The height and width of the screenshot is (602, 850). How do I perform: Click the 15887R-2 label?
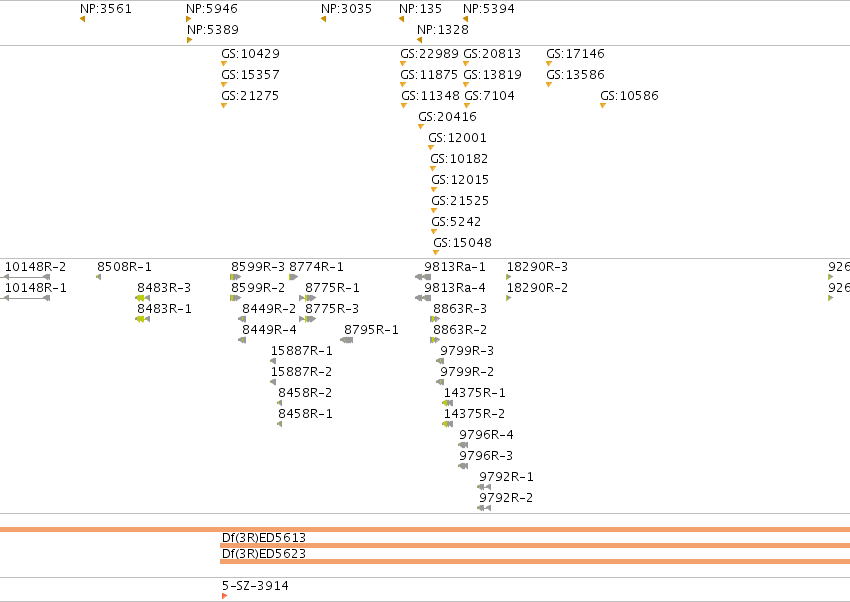pos(302,373)
